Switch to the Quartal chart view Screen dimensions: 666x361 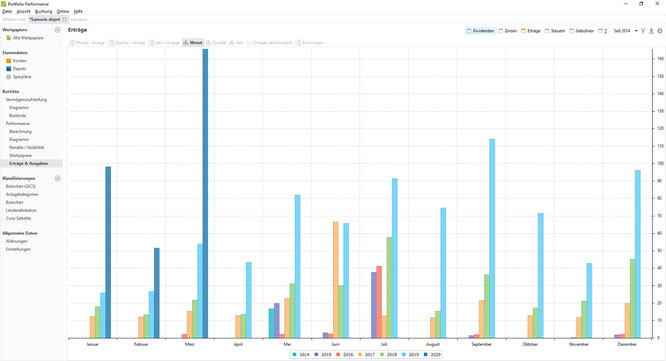click(216, 43)
